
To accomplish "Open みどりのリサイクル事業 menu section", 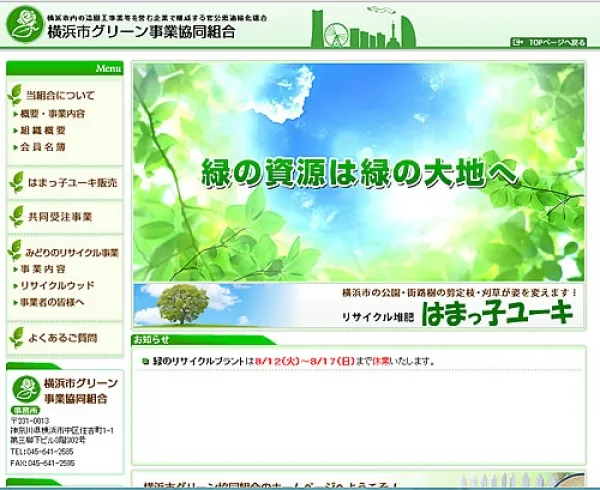I will pos(72,253).
